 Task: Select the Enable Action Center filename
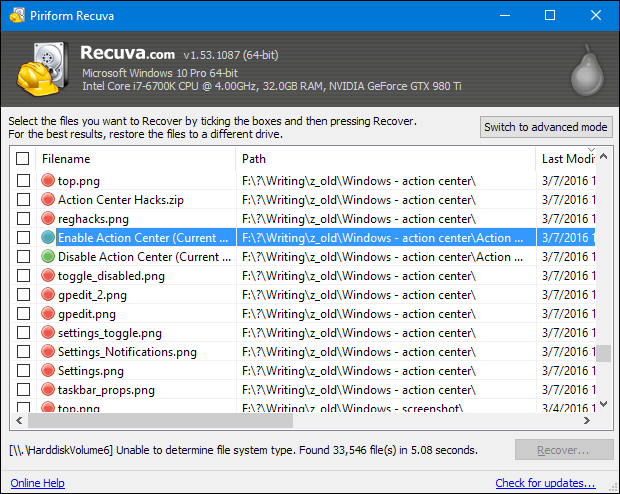[143, 238]
